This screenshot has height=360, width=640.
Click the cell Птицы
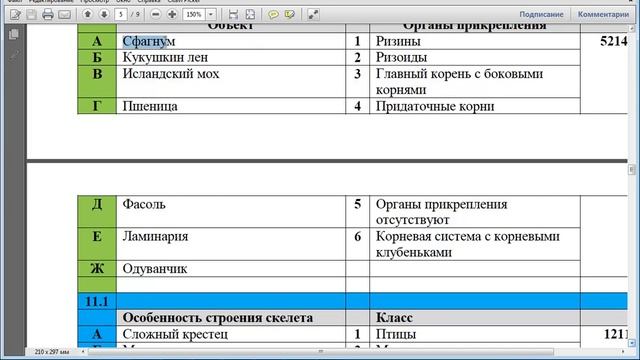(x=396, y=334)
